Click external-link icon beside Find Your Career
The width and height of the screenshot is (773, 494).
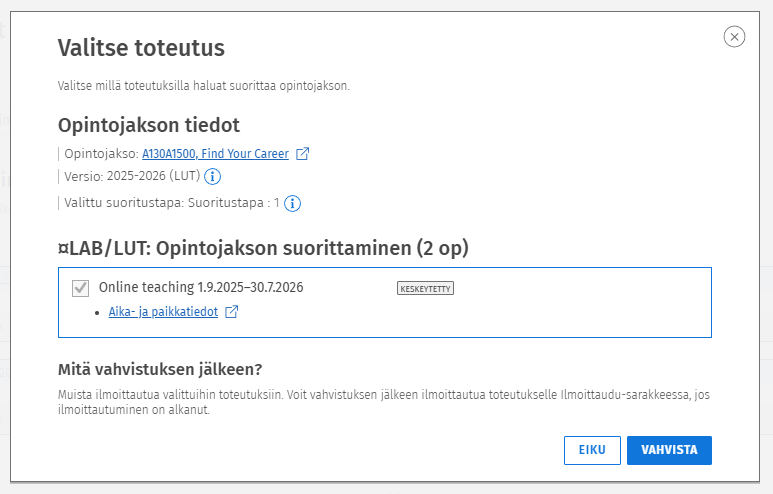(302, 154)
